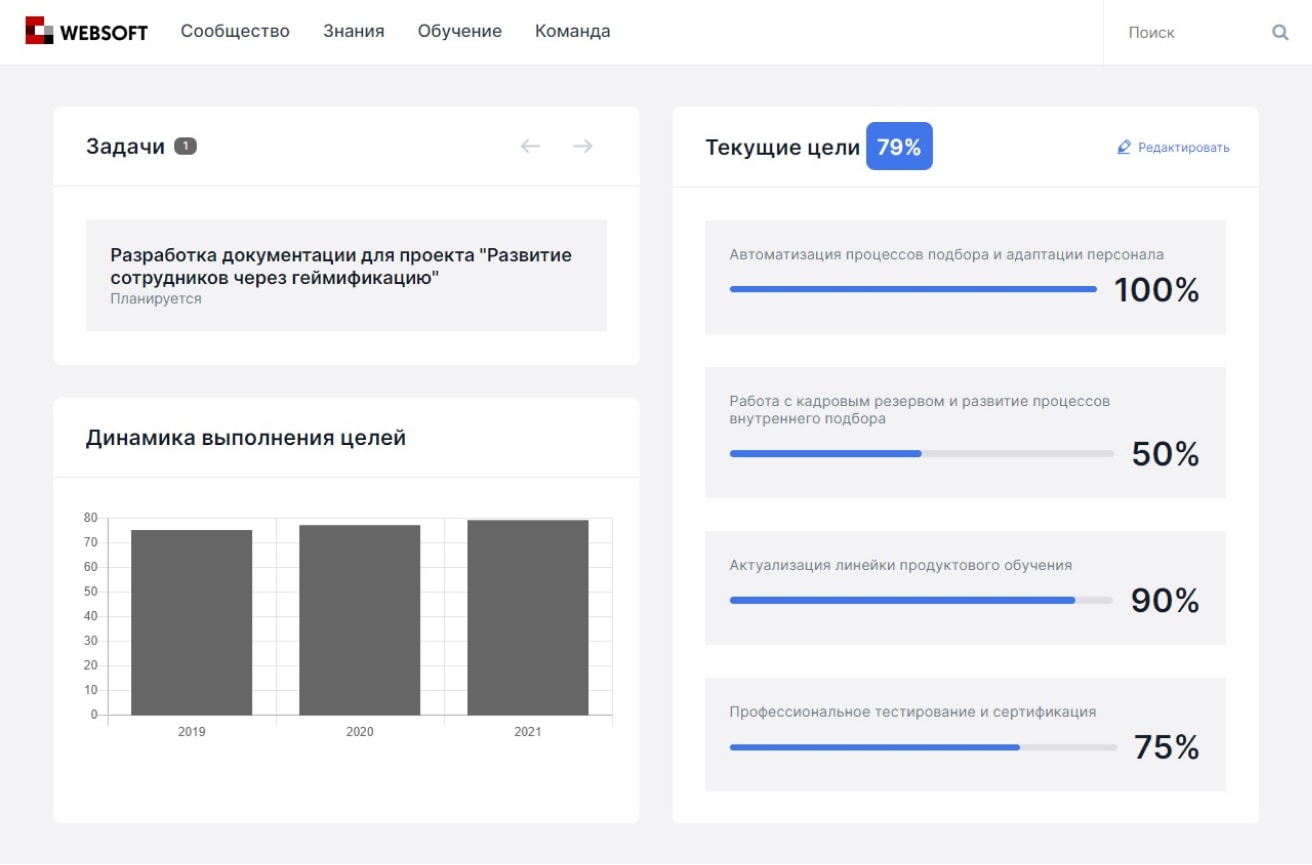Click the 2021 axis label
The image size is (1312, 865).
(x=528, y=732)
